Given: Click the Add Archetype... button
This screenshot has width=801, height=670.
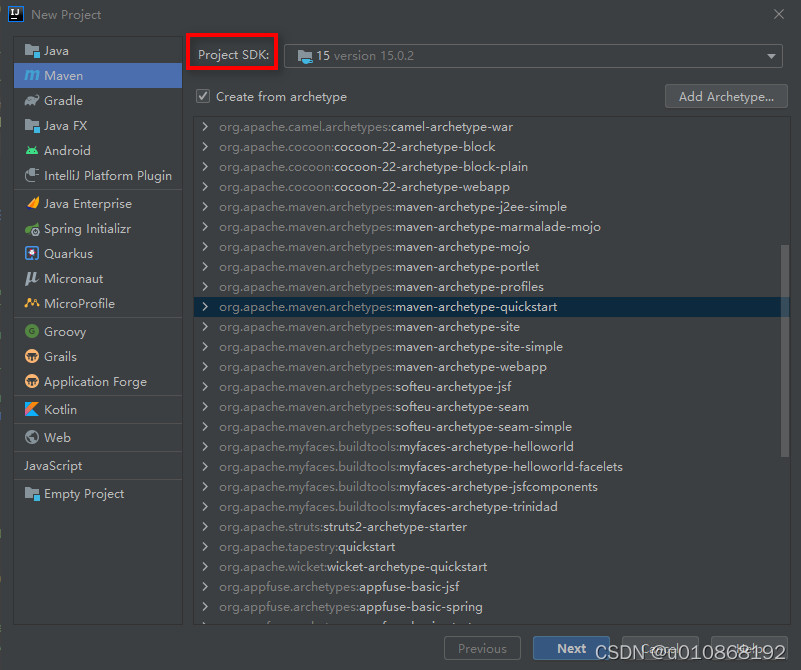Looking at the screenshot, I should [726, 96].
